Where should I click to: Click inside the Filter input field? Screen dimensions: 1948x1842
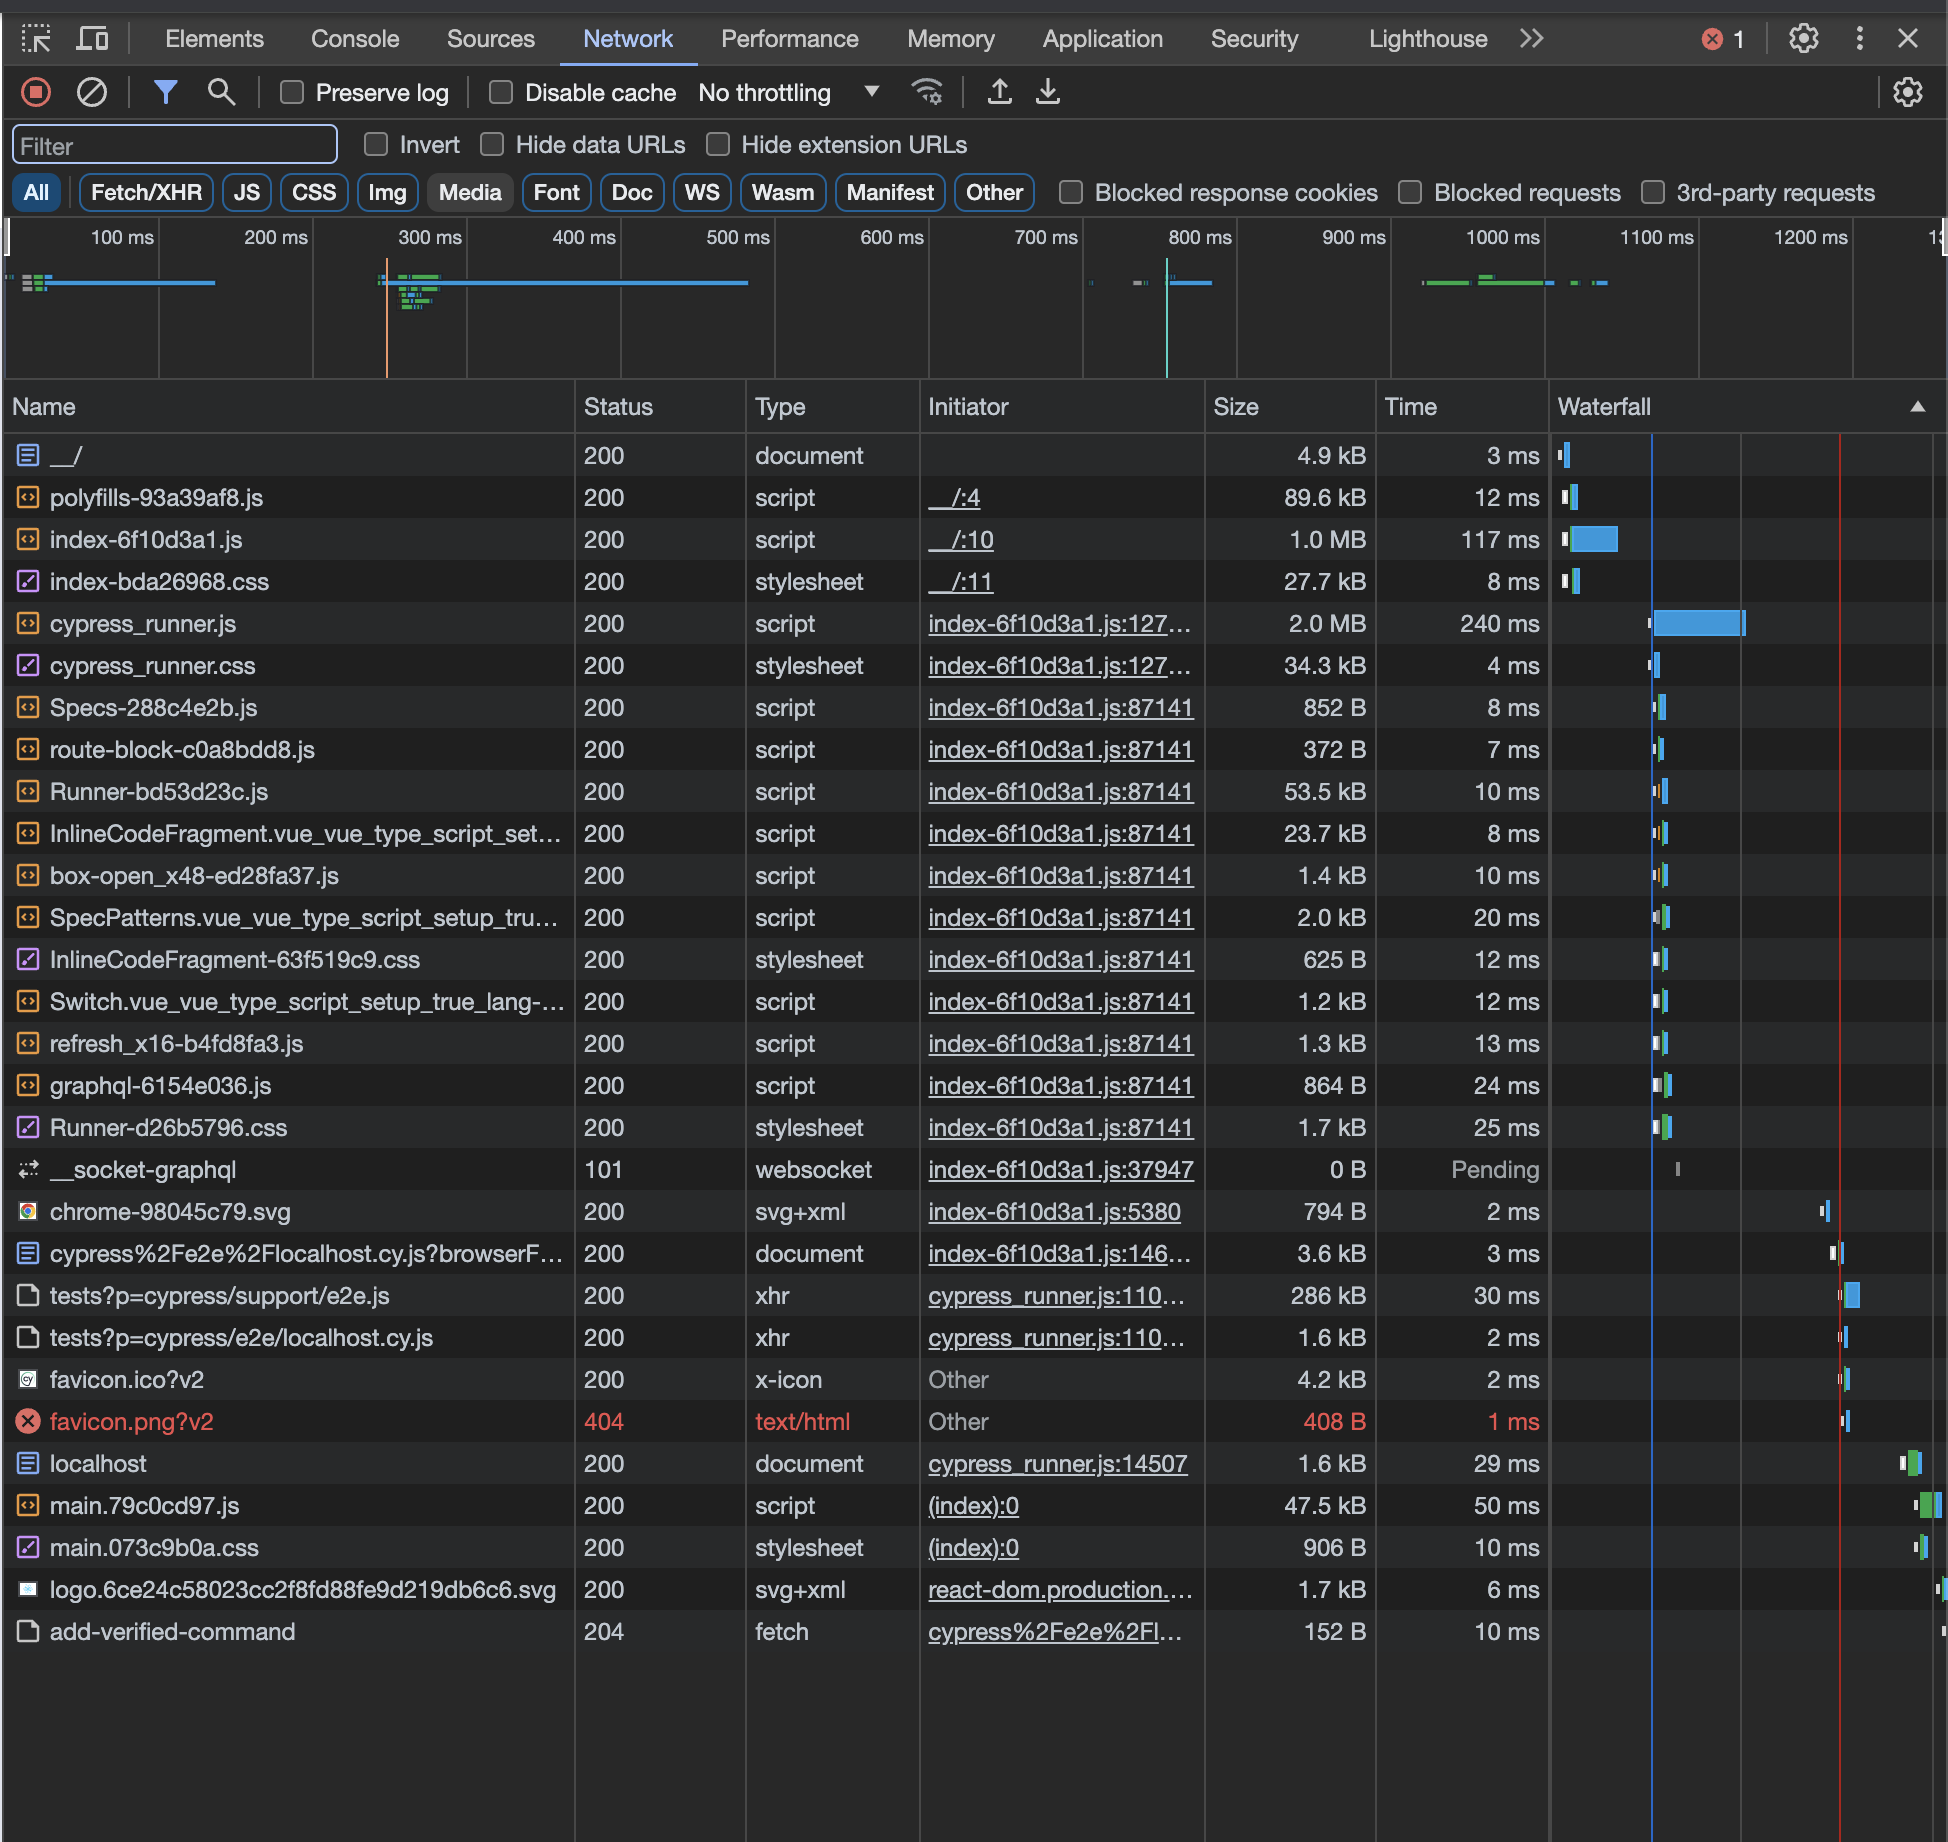pyautogui.click(x=174, y=145)
